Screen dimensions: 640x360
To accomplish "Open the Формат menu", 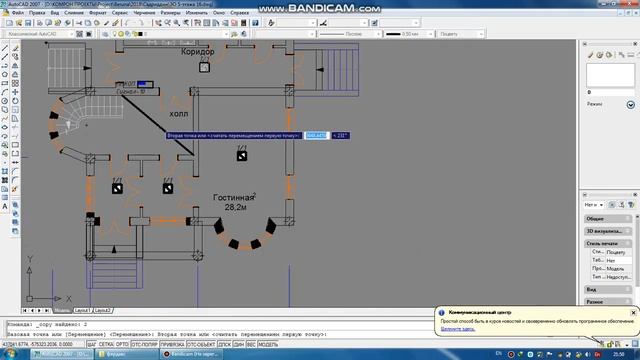I will coord(98,13).
